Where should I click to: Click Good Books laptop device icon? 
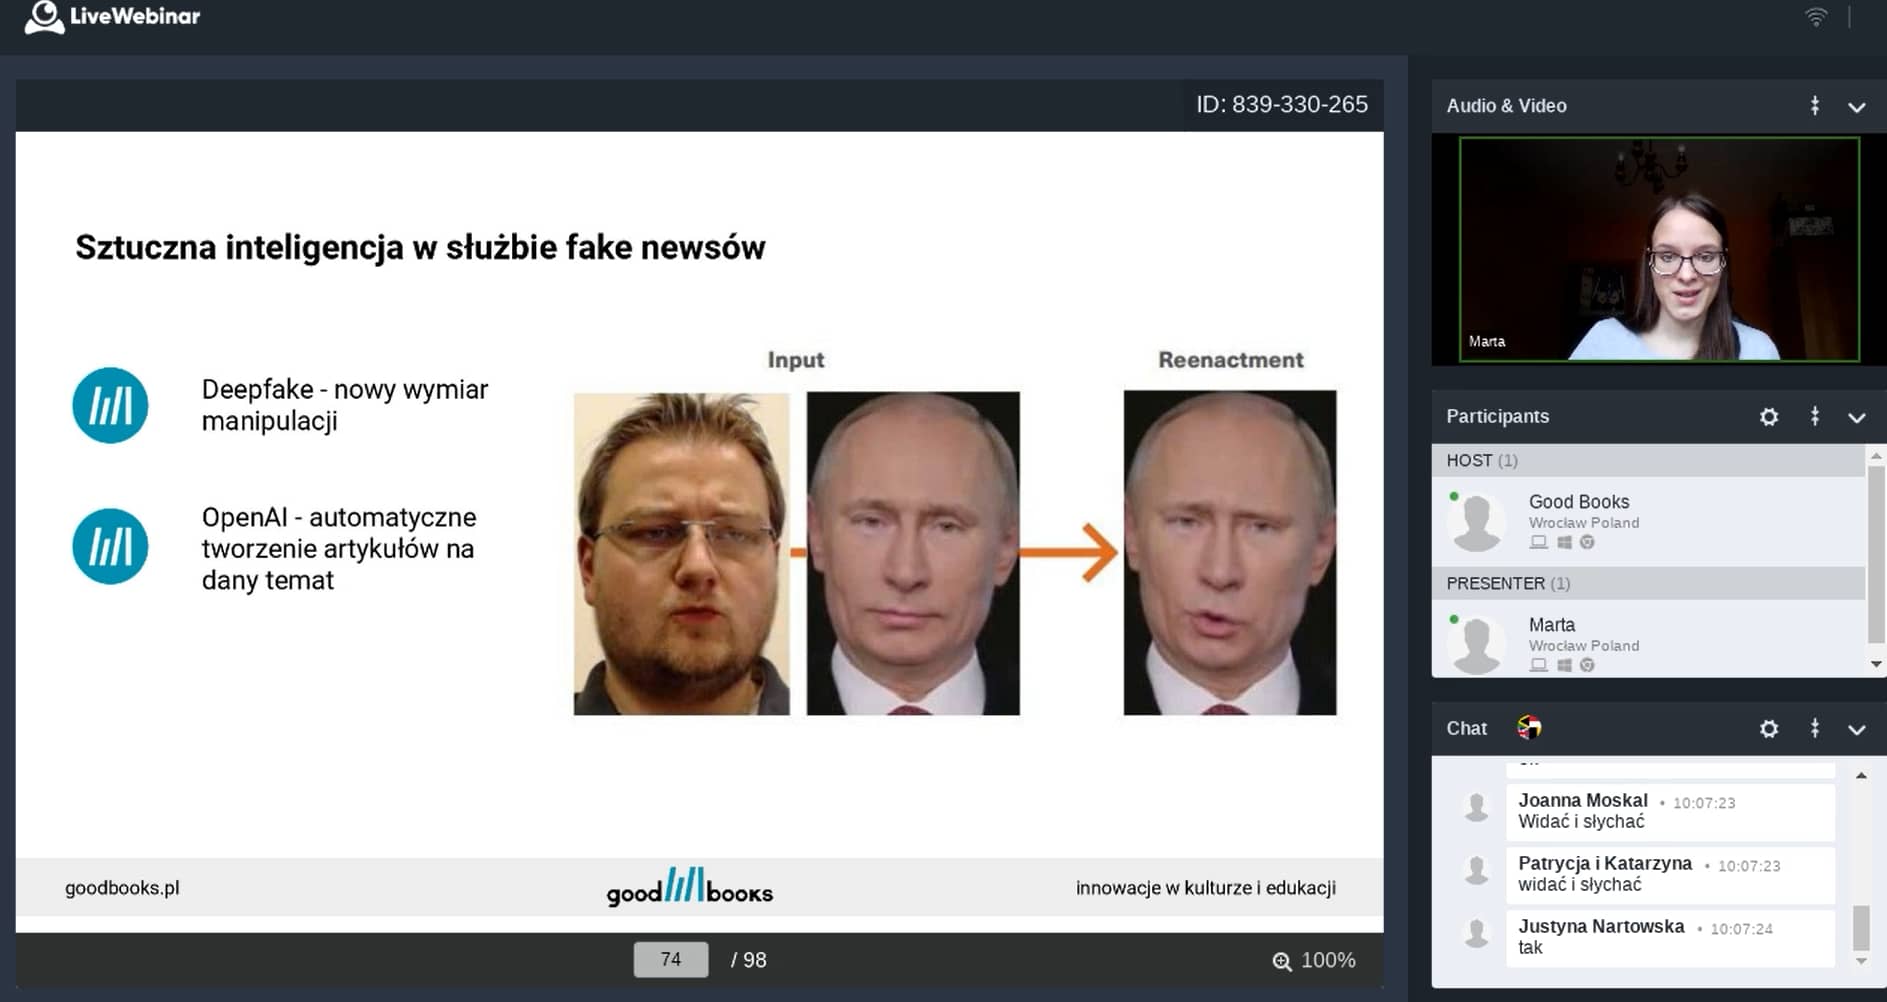[1539, 542]
